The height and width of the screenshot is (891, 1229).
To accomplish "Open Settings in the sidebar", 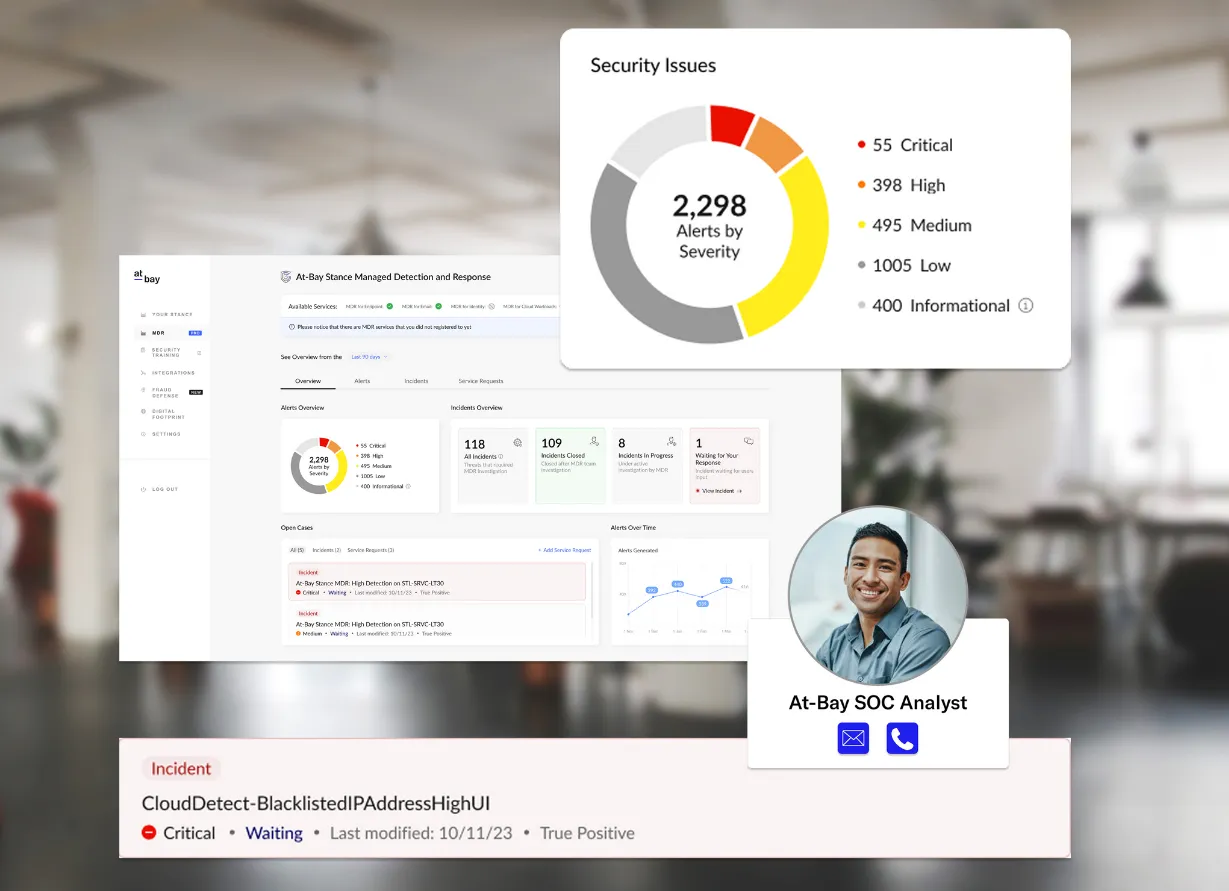I will point(166,434).
